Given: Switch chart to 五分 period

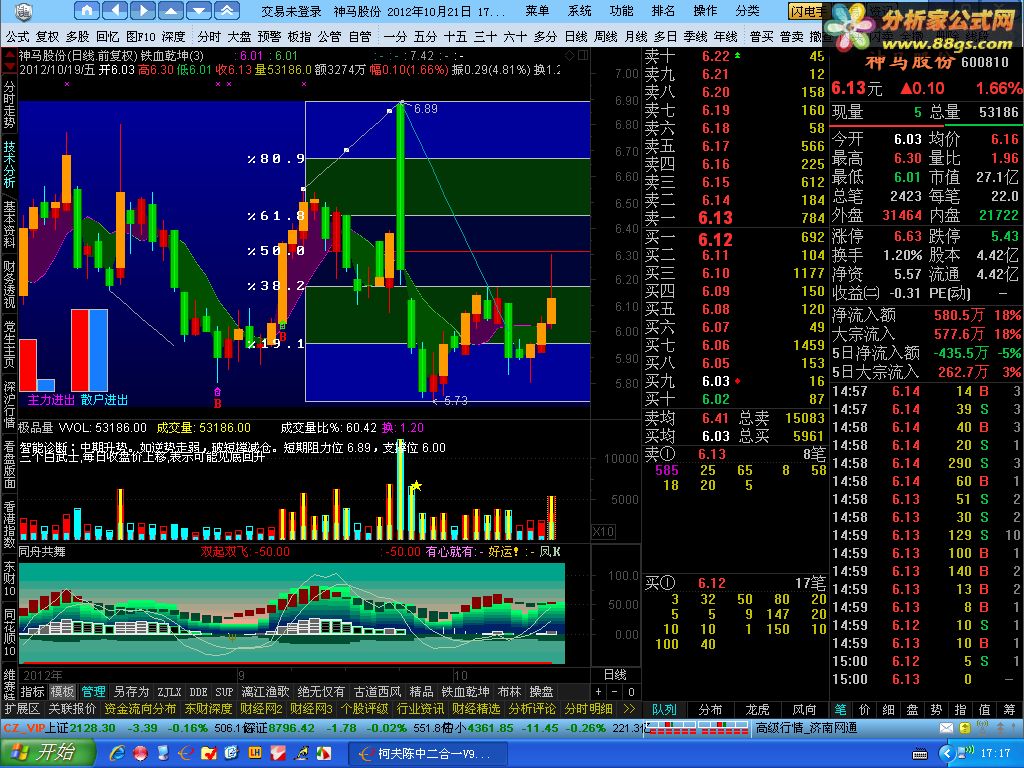Looking at the screenshot, I should 425,37.
